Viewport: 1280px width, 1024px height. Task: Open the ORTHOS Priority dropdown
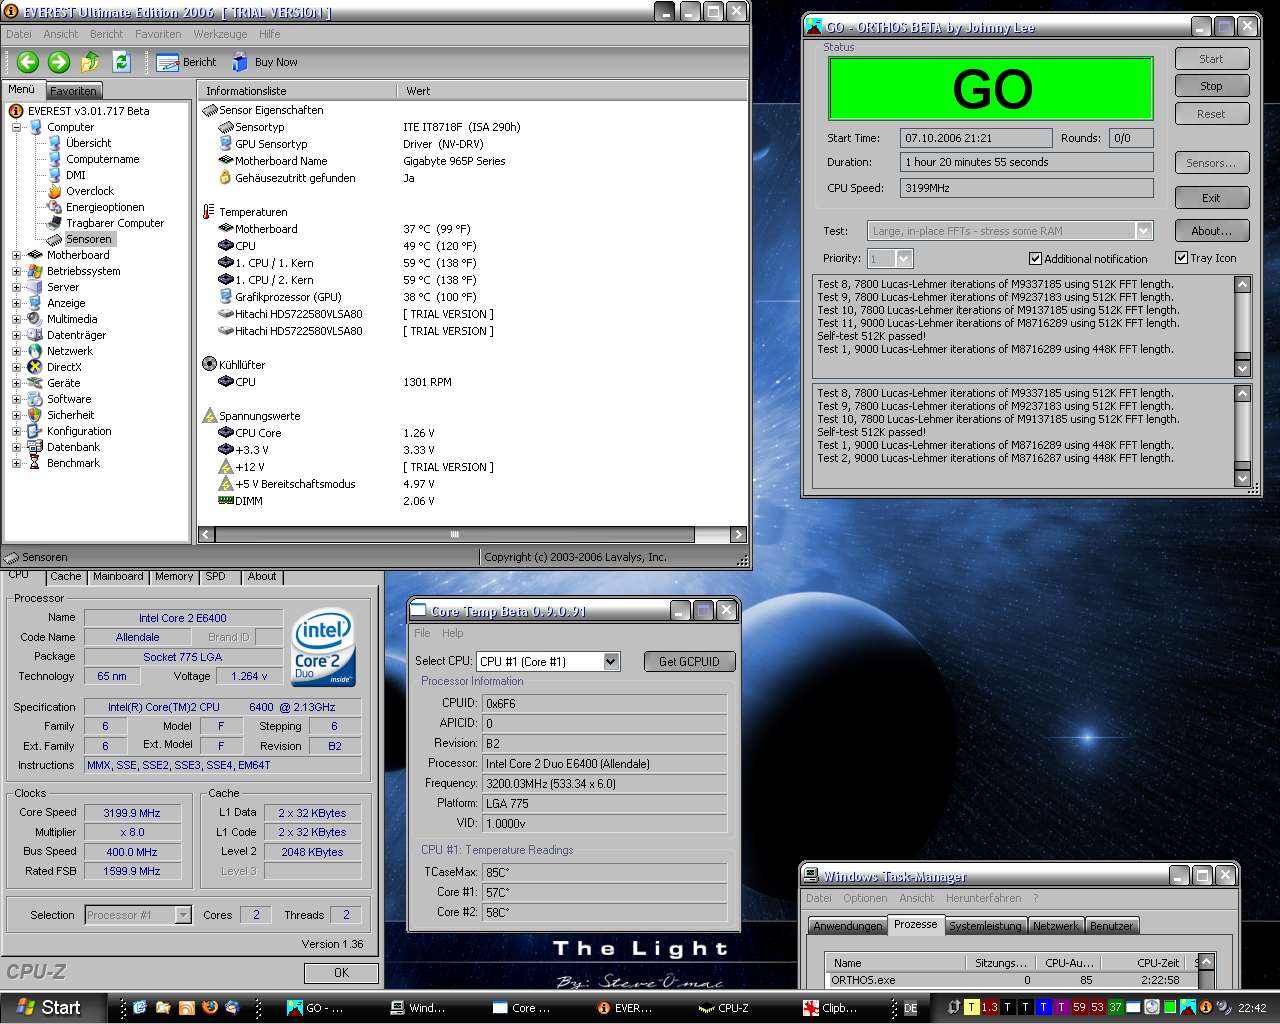tap(904, 259)
